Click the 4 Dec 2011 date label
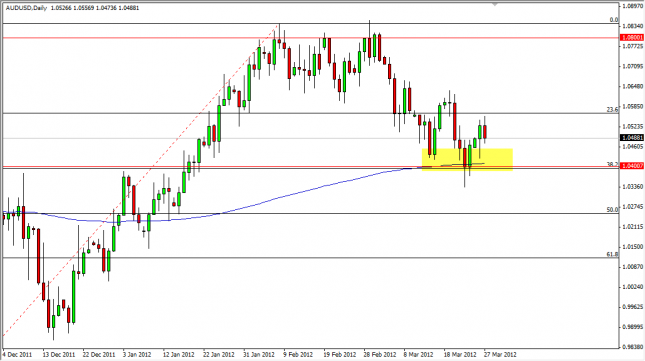Viewport: 645px width, 361px height. pyautogui.click(x=17, y=354)
